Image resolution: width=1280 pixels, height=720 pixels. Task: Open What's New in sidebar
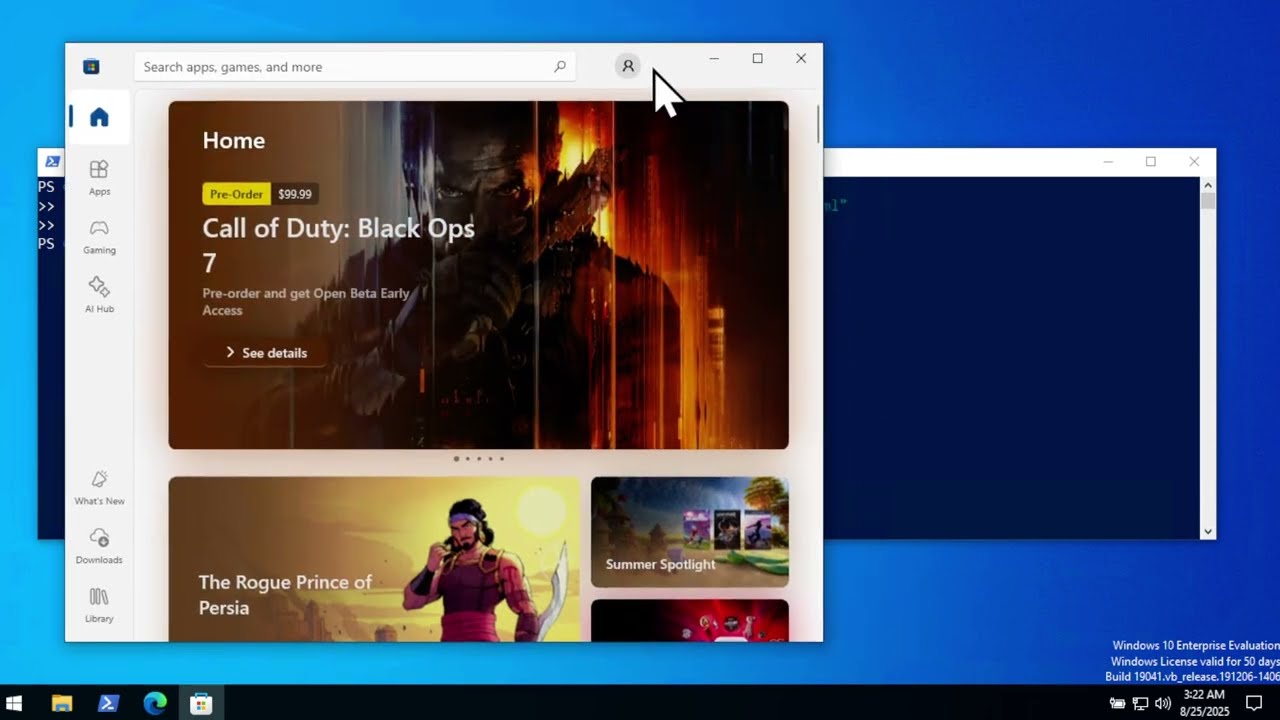[x=99, y=487]
